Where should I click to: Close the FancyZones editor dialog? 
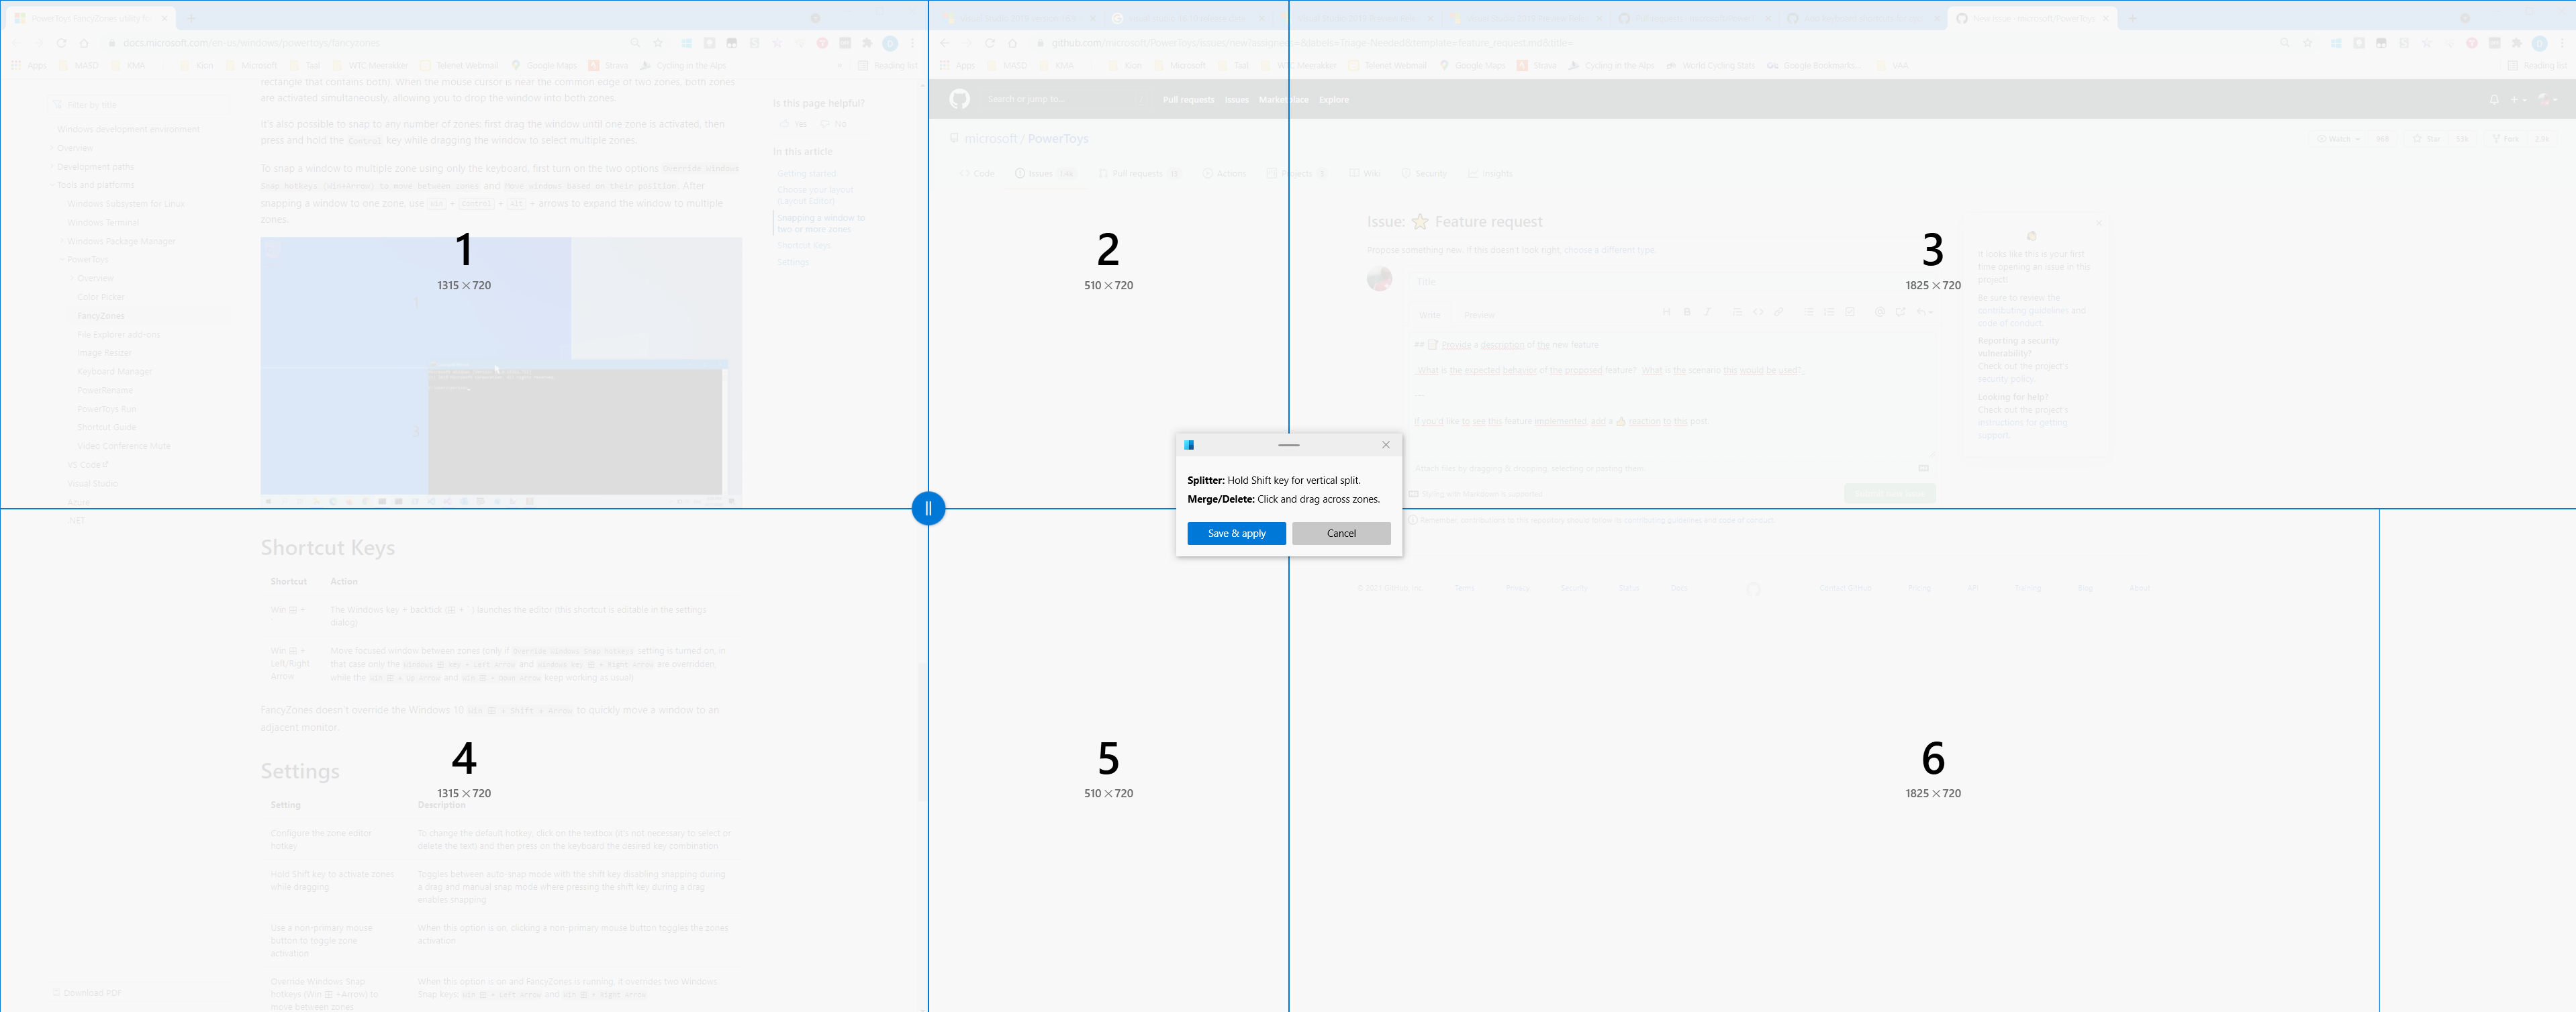coord(1385,445)
